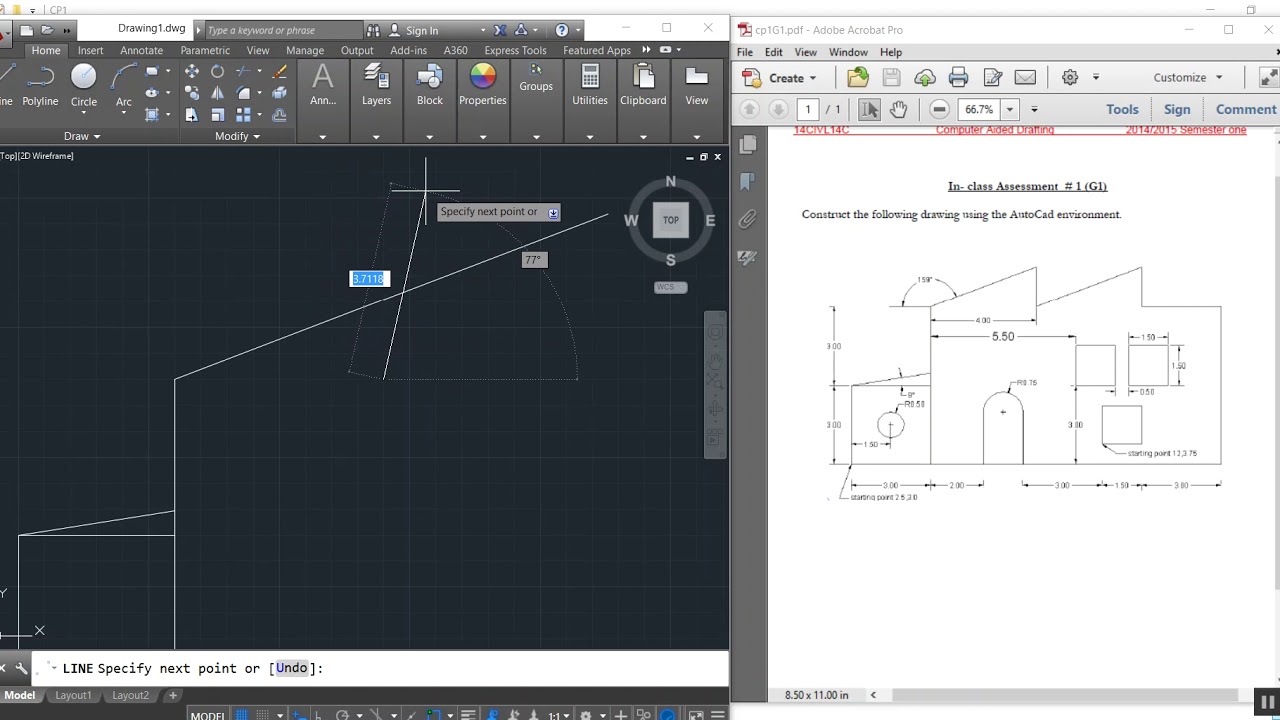
Task: Open the Block panel button
Action: tap(430, 85)
